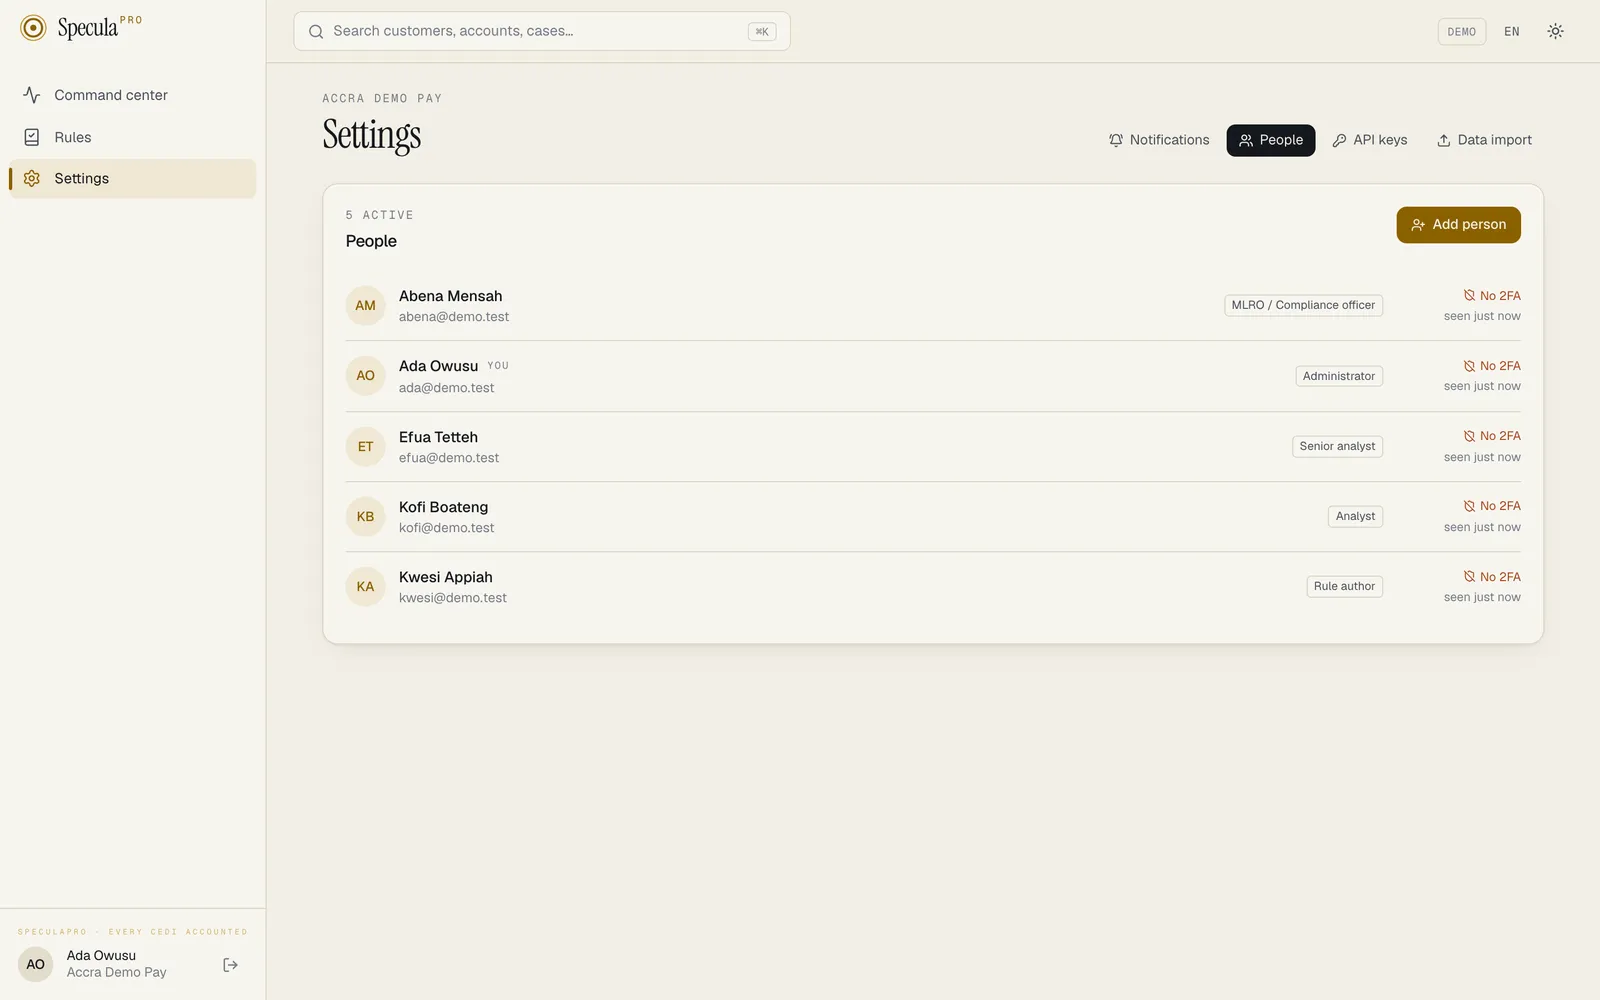
Task: Click the email efua@demo.test
Action: [449, 458]
